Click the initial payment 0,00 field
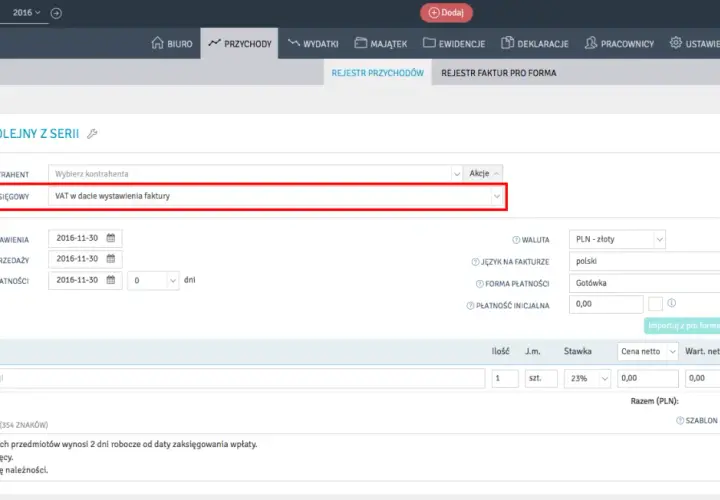Screen dimensions: 720x500 click(x=606, y=304)
